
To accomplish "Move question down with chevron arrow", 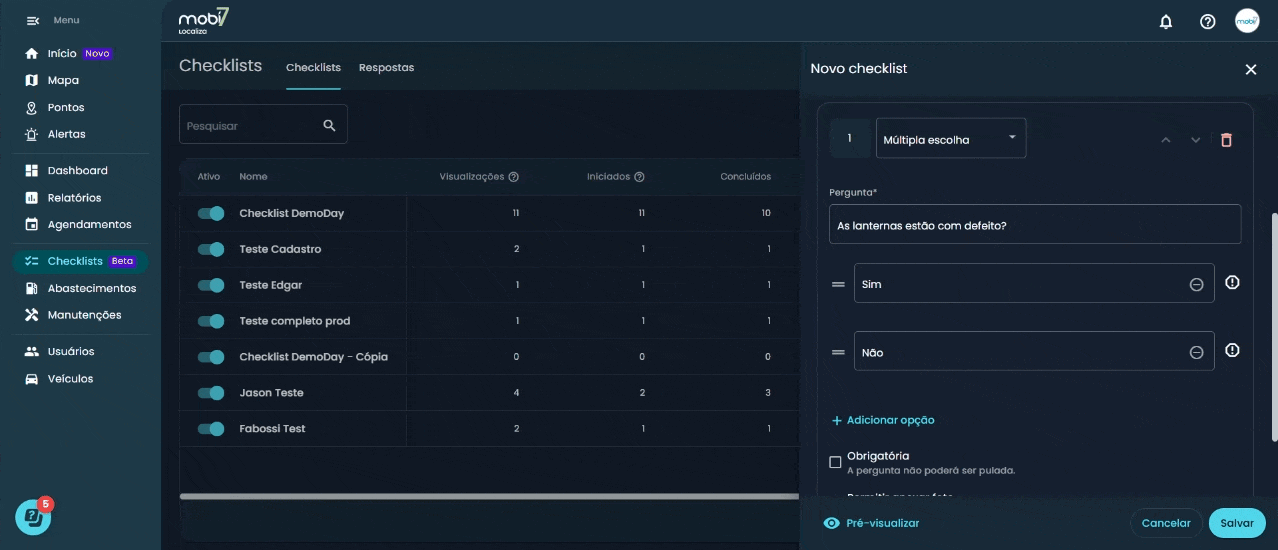I will pyautogui.click(x=1195, y=140).
